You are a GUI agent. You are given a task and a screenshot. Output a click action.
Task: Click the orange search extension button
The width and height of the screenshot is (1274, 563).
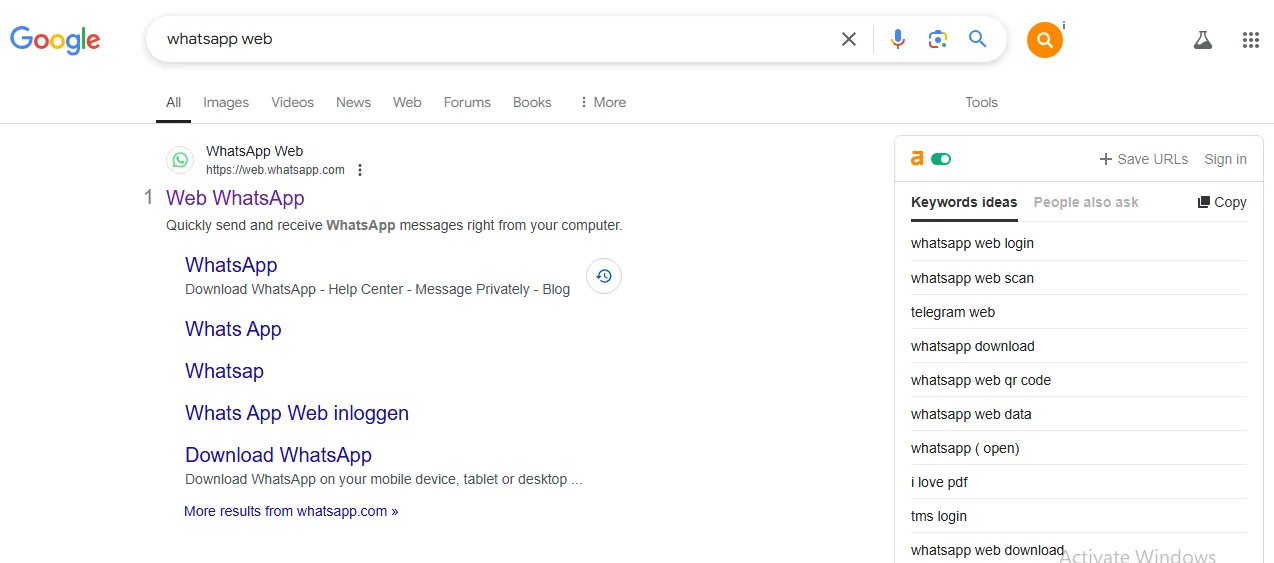click(1044, 40)
